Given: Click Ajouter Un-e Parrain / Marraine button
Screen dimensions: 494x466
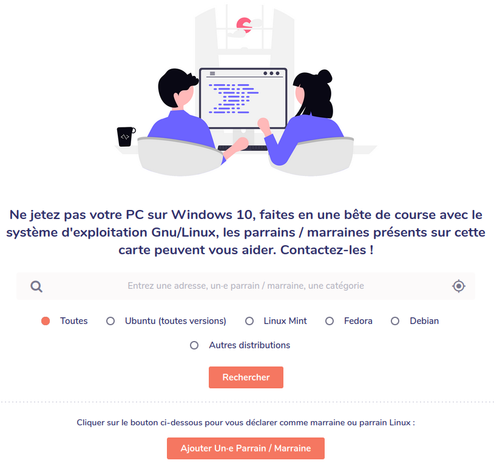Looking at the screenshot, I should (x=246, y=448).
